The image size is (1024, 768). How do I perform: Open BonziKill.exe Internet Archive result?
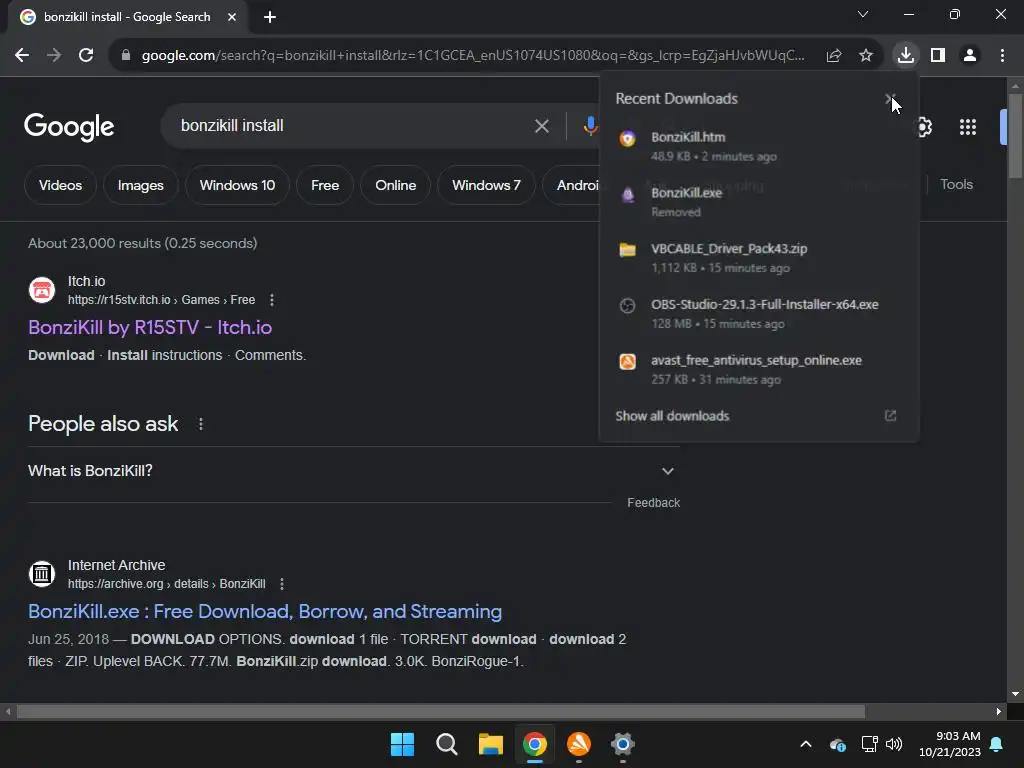[265, 611]
